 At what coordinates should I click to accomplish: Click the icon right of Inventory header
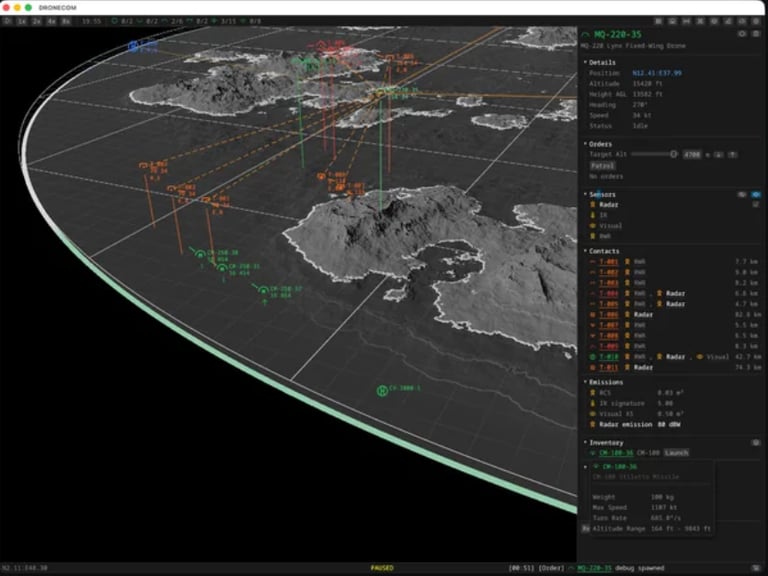[755, 442]
